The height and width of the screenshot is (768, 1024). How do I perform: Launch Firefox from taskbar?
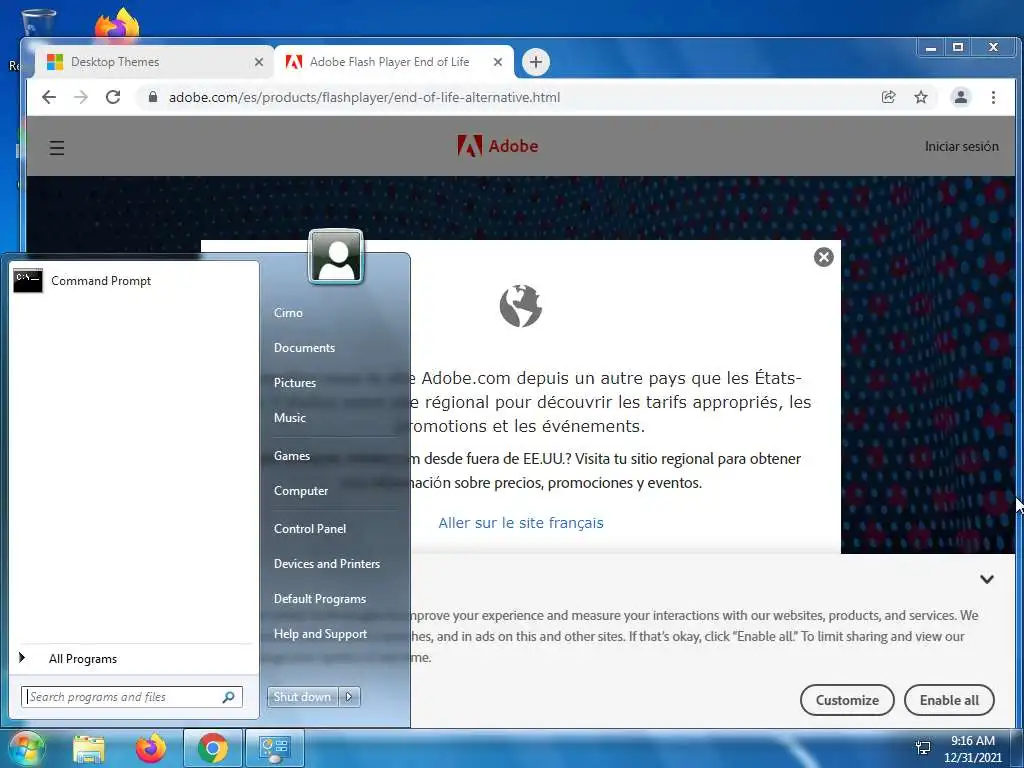pyautogui.click(x=150, y=748)
